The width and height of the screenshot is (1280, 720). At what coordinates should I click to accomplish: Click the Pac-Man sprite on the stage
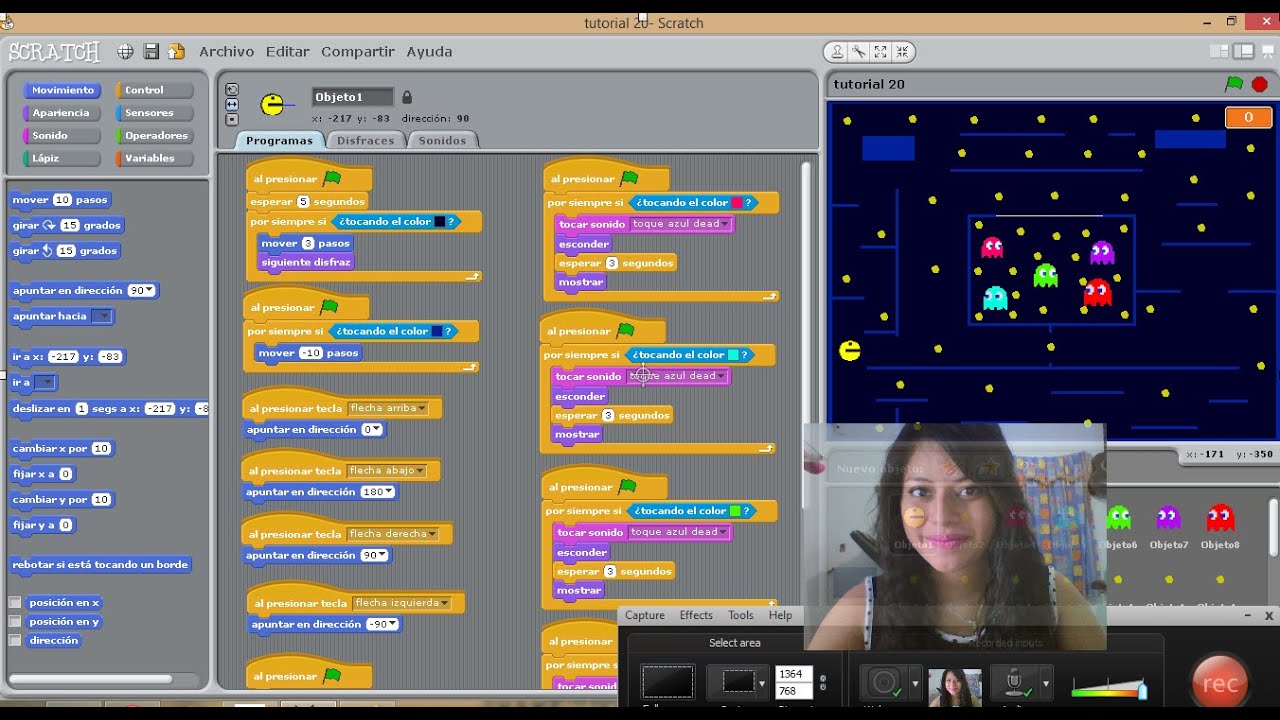point(850,350)
